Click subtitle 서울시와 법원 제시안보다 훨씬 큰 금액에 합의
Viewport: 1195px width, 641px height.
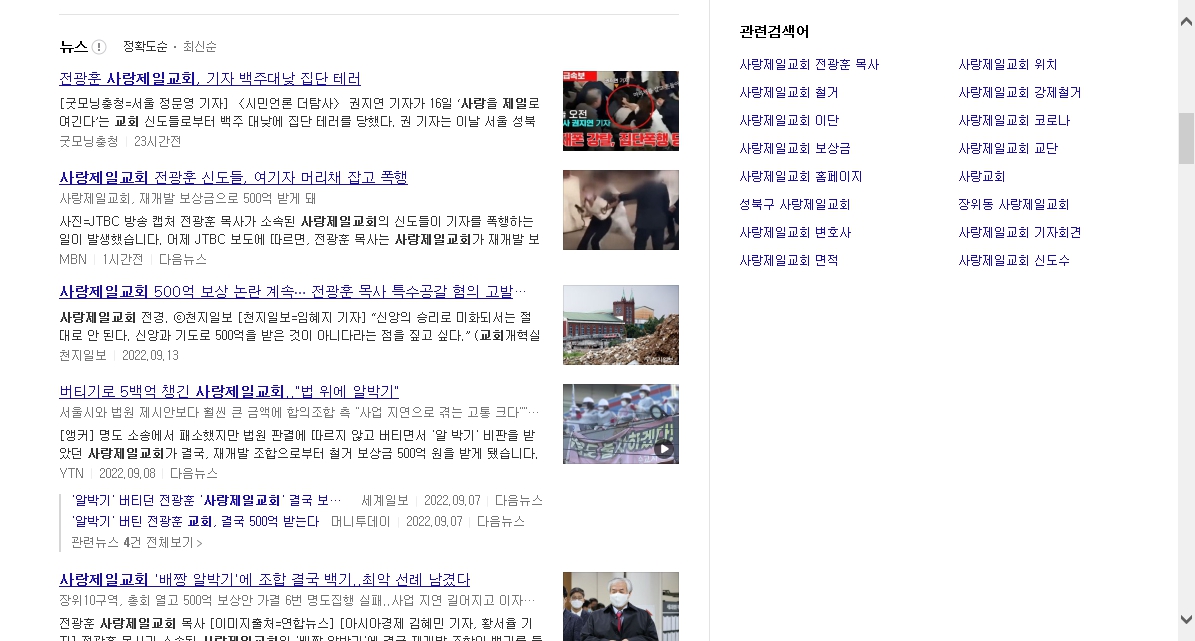299,412
